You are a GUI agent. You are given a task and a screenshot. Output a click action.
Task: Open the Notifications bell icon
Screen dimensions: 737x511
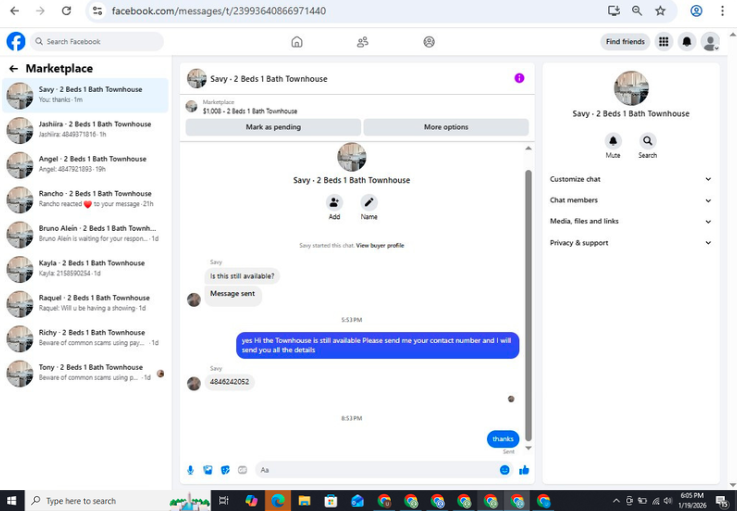pyautogui.click(x=687, y=42)
